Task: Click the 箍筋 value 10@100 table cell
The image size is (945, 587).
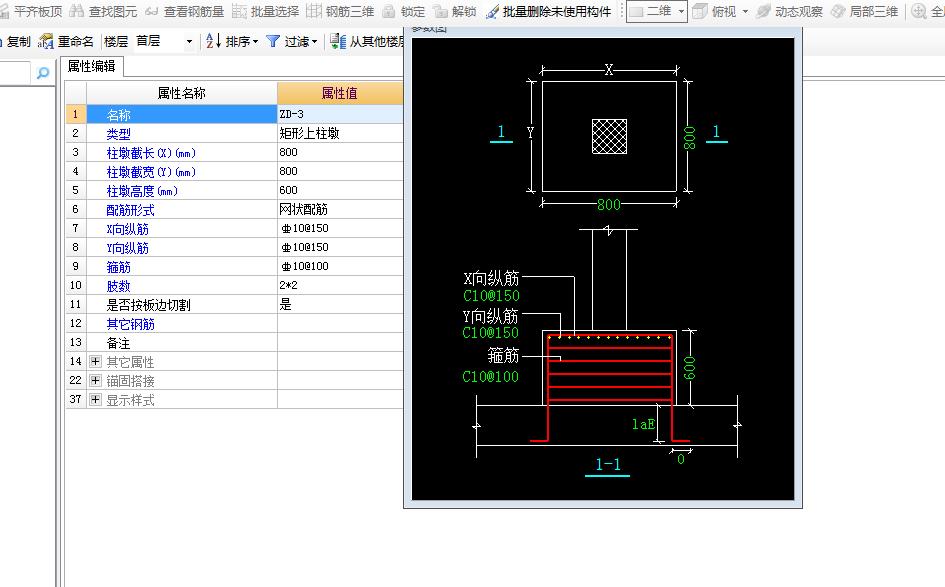Action: coord(340,266)
